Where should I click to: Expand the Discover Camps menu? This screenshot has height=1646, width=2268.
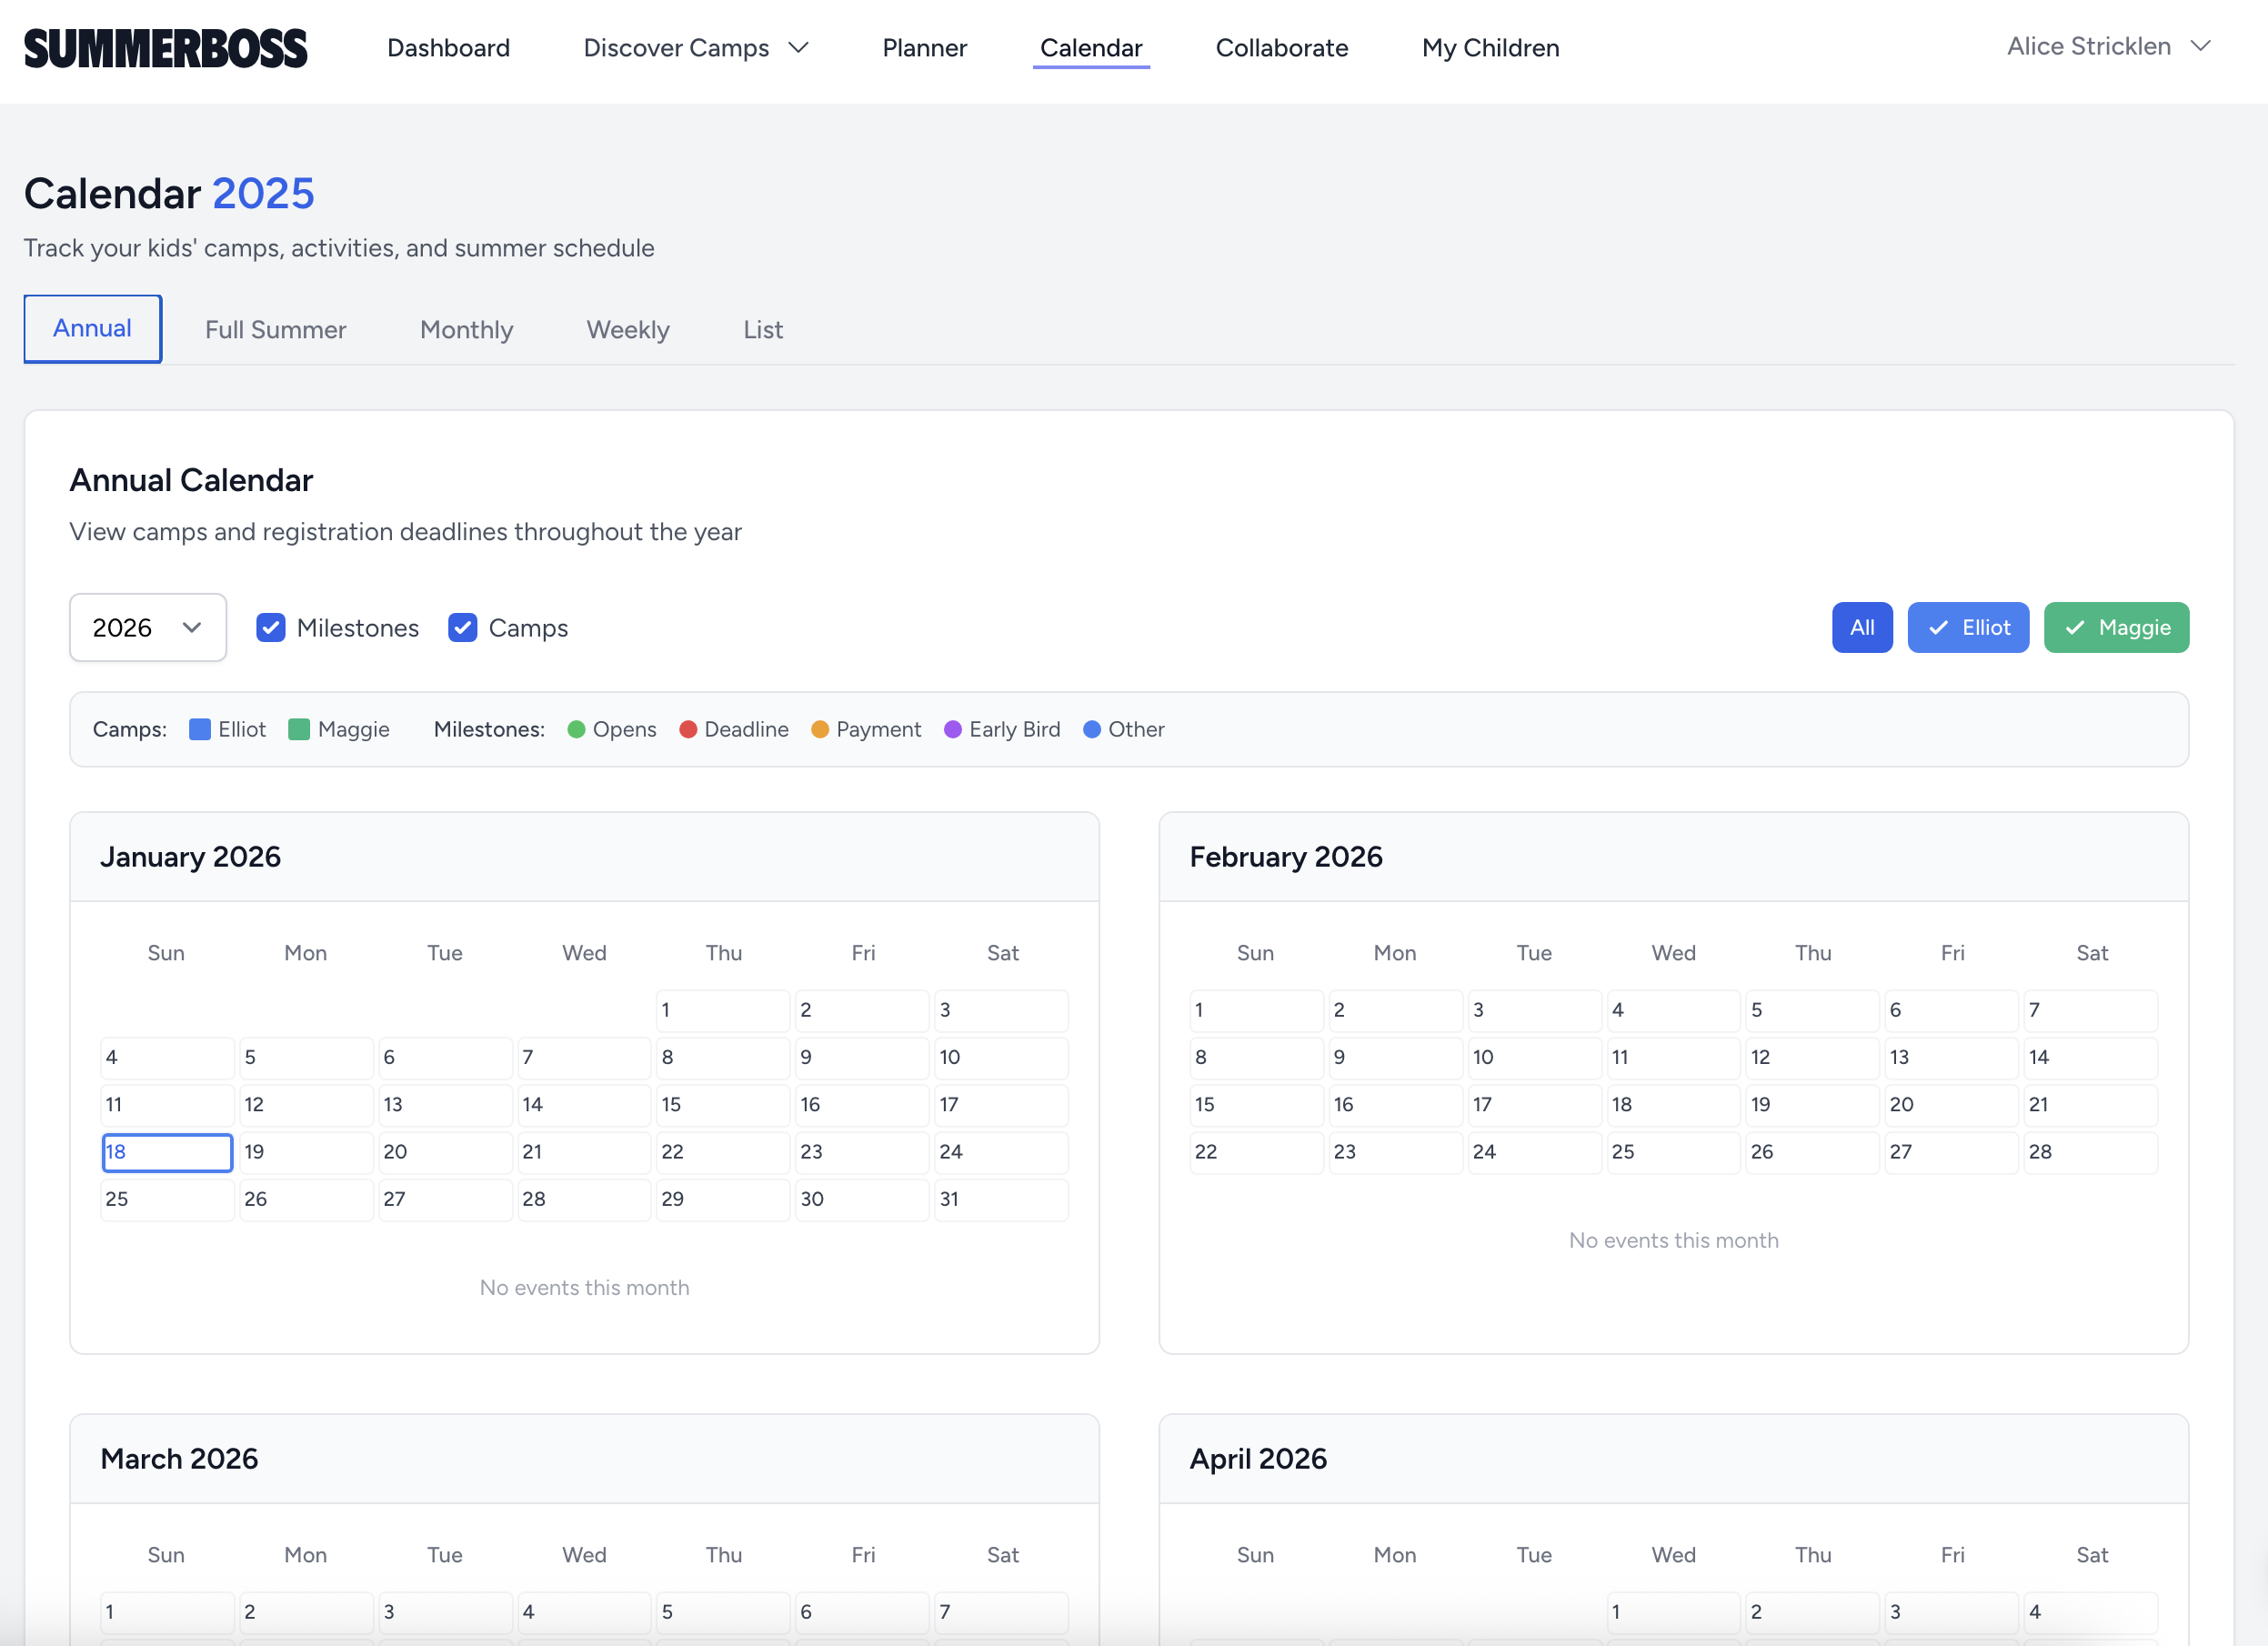pyautogui.click(x=696, y=48)
